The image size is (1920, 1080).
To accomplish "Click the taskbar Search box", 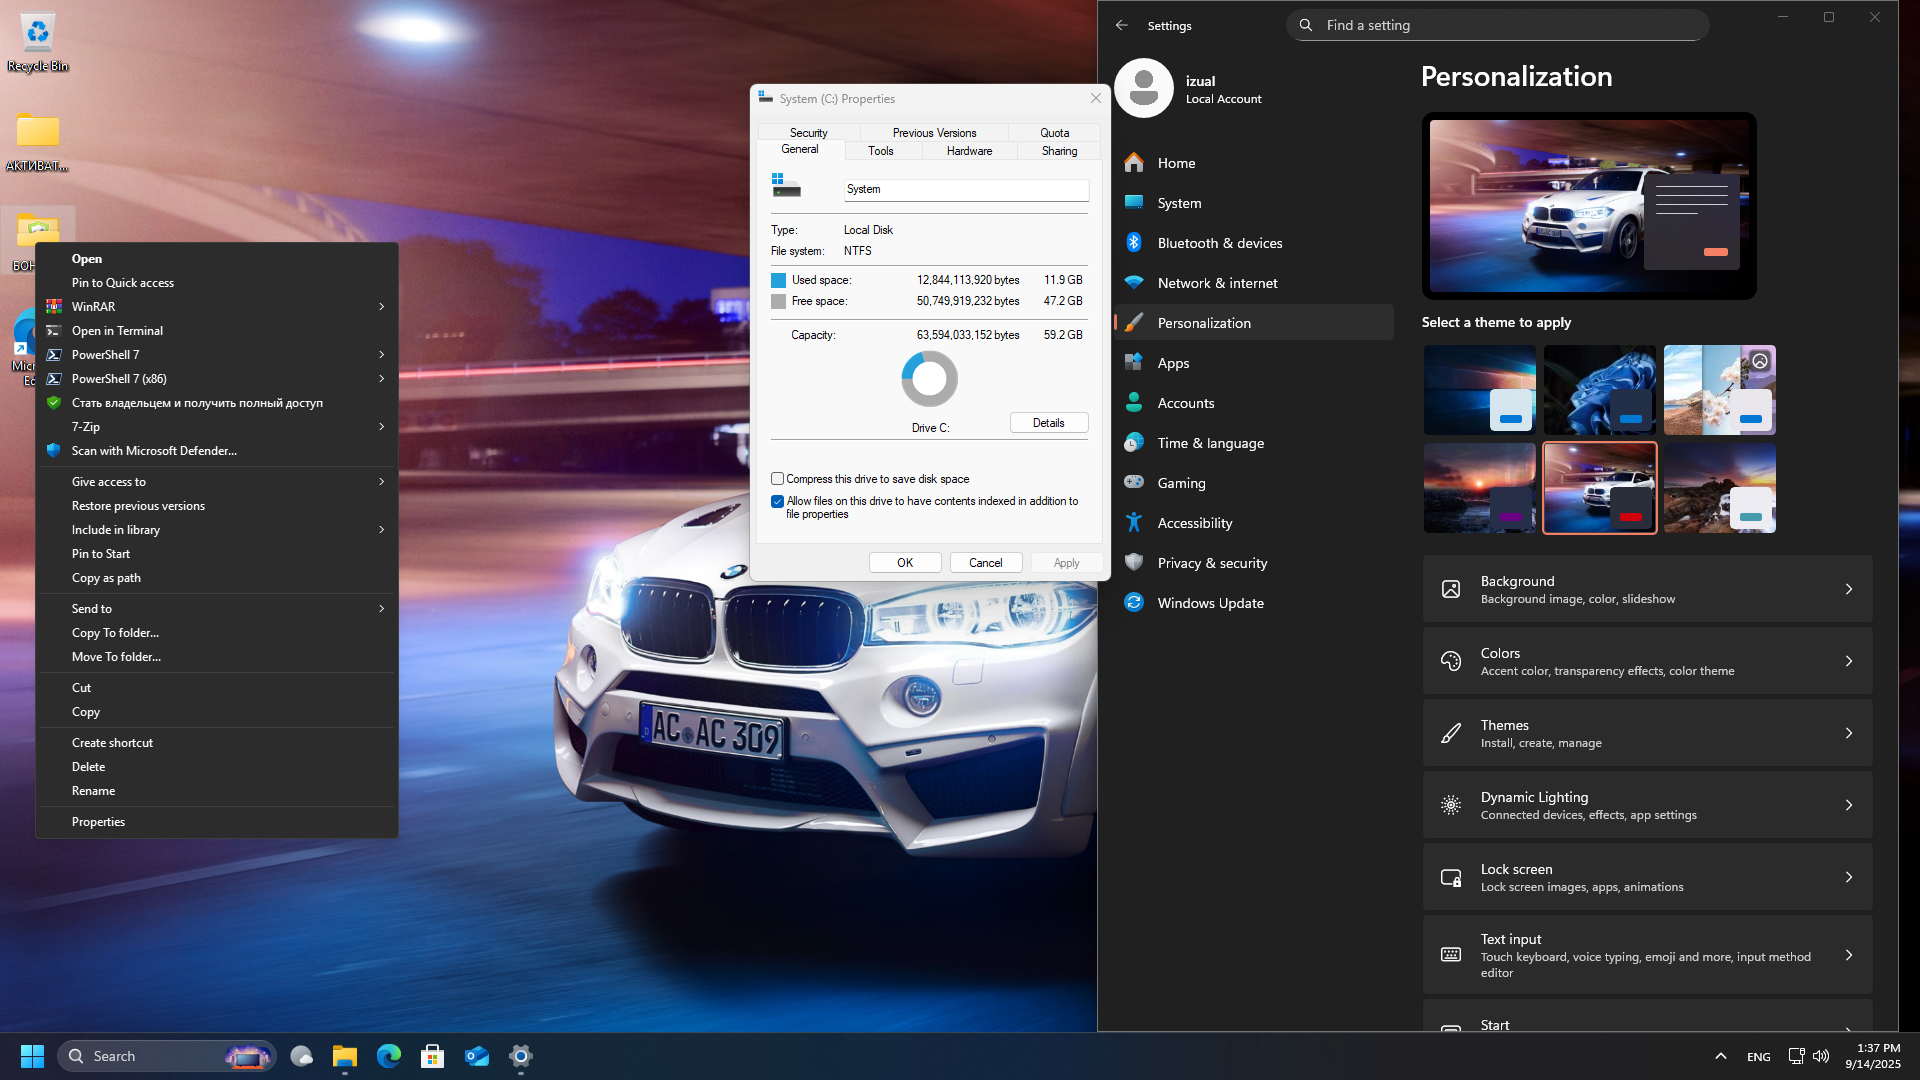I will point(166,1056).
